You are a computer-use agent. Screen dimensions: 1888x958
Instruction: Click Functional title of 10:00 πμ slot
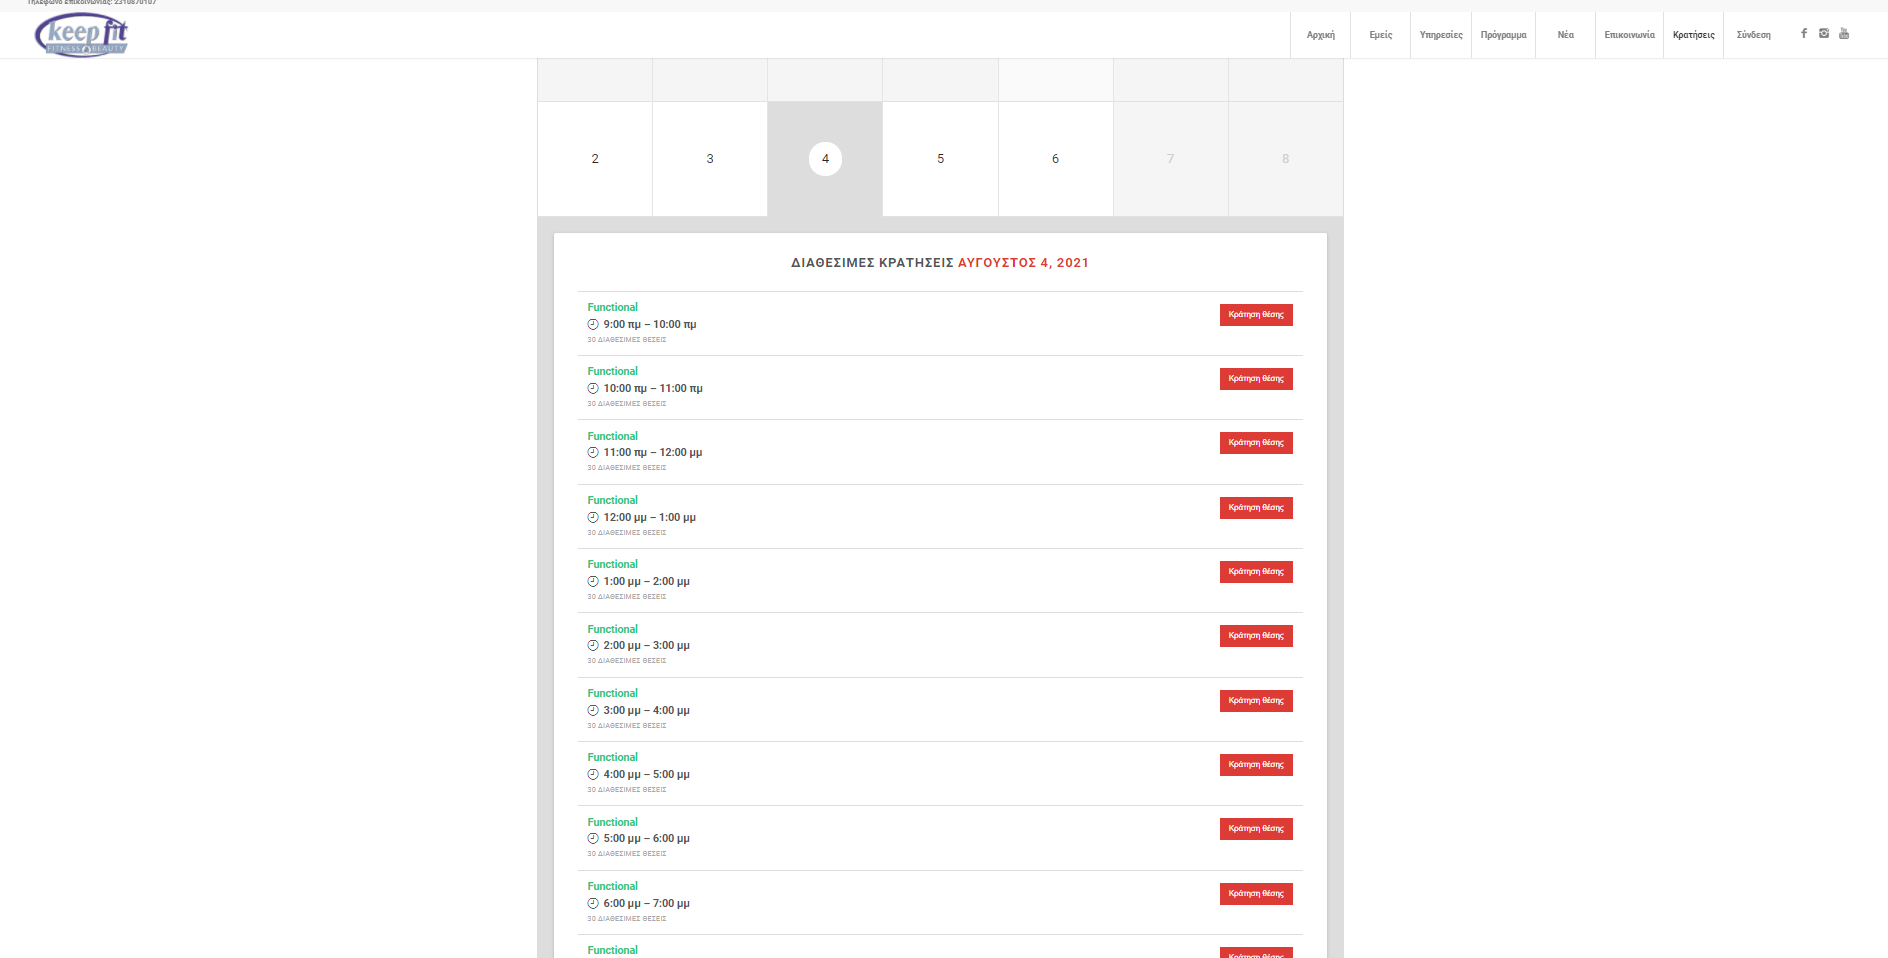tap(612, 372)
